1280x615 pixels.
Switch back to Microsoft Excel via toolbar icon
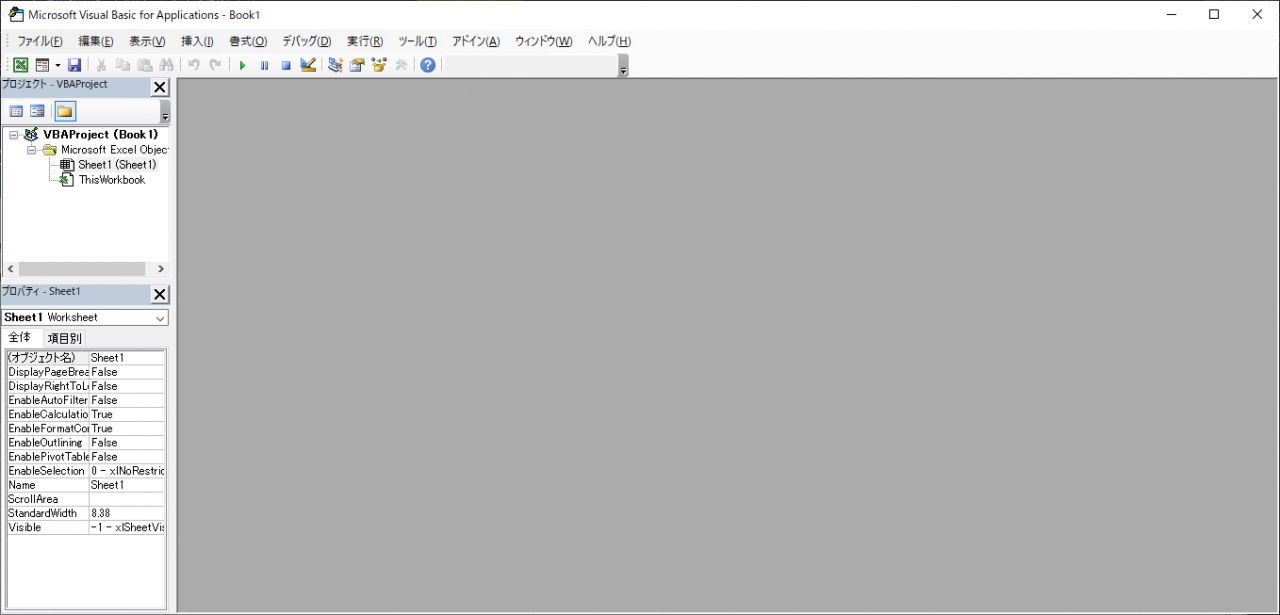[20, 65]
